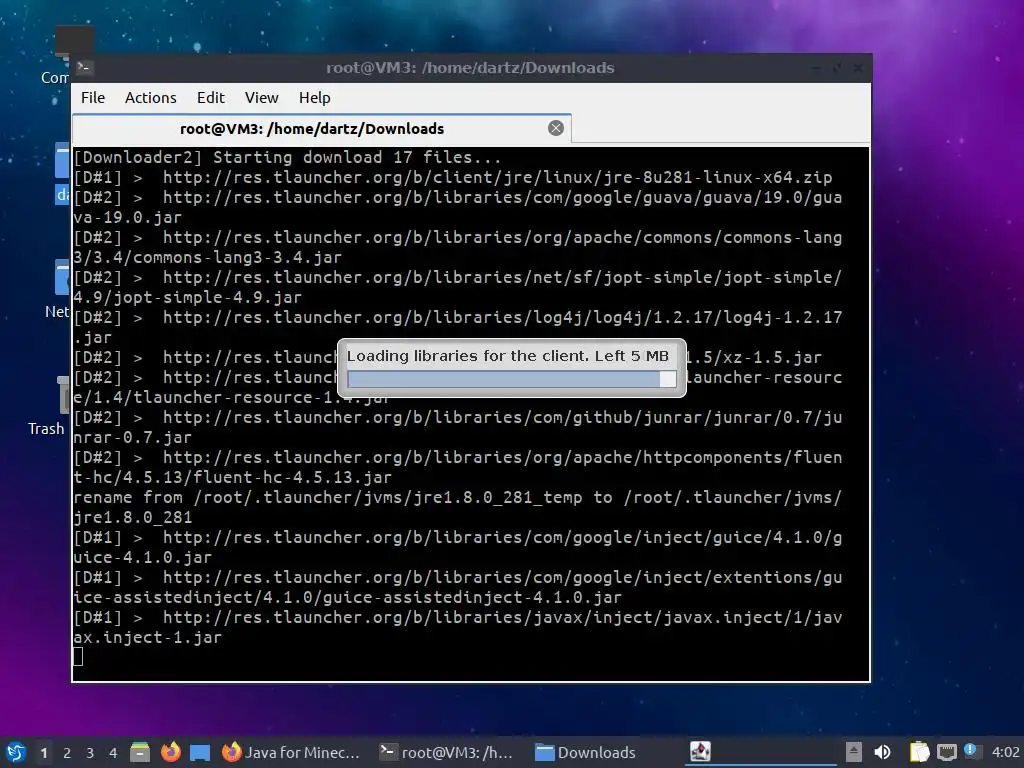
Task: Open the View menu
Action: pyautogui.click(x=261, y=97)
